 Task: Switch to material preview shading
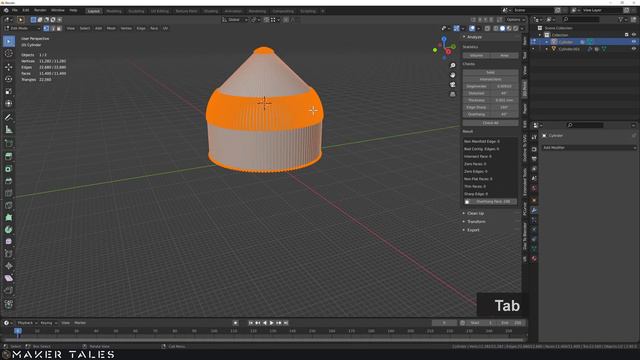[509, 28]
